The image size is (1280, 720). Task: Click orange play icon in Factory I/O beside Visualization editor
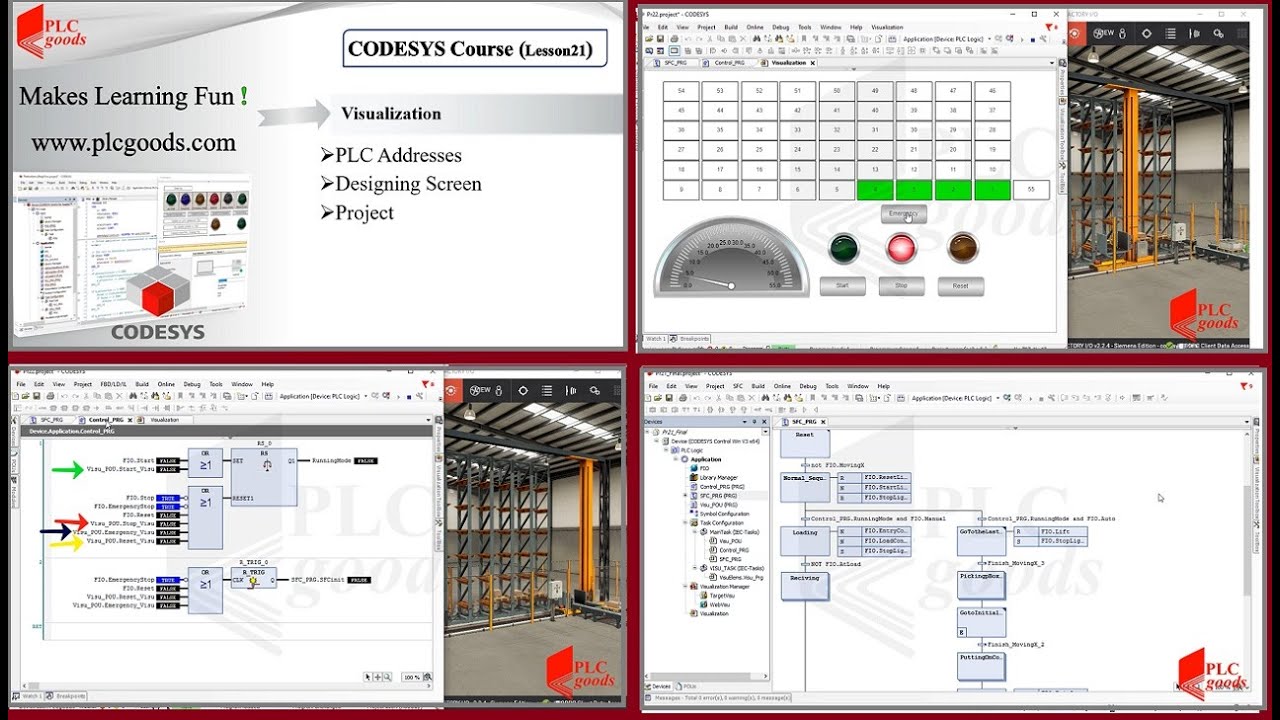[1074, 33]
